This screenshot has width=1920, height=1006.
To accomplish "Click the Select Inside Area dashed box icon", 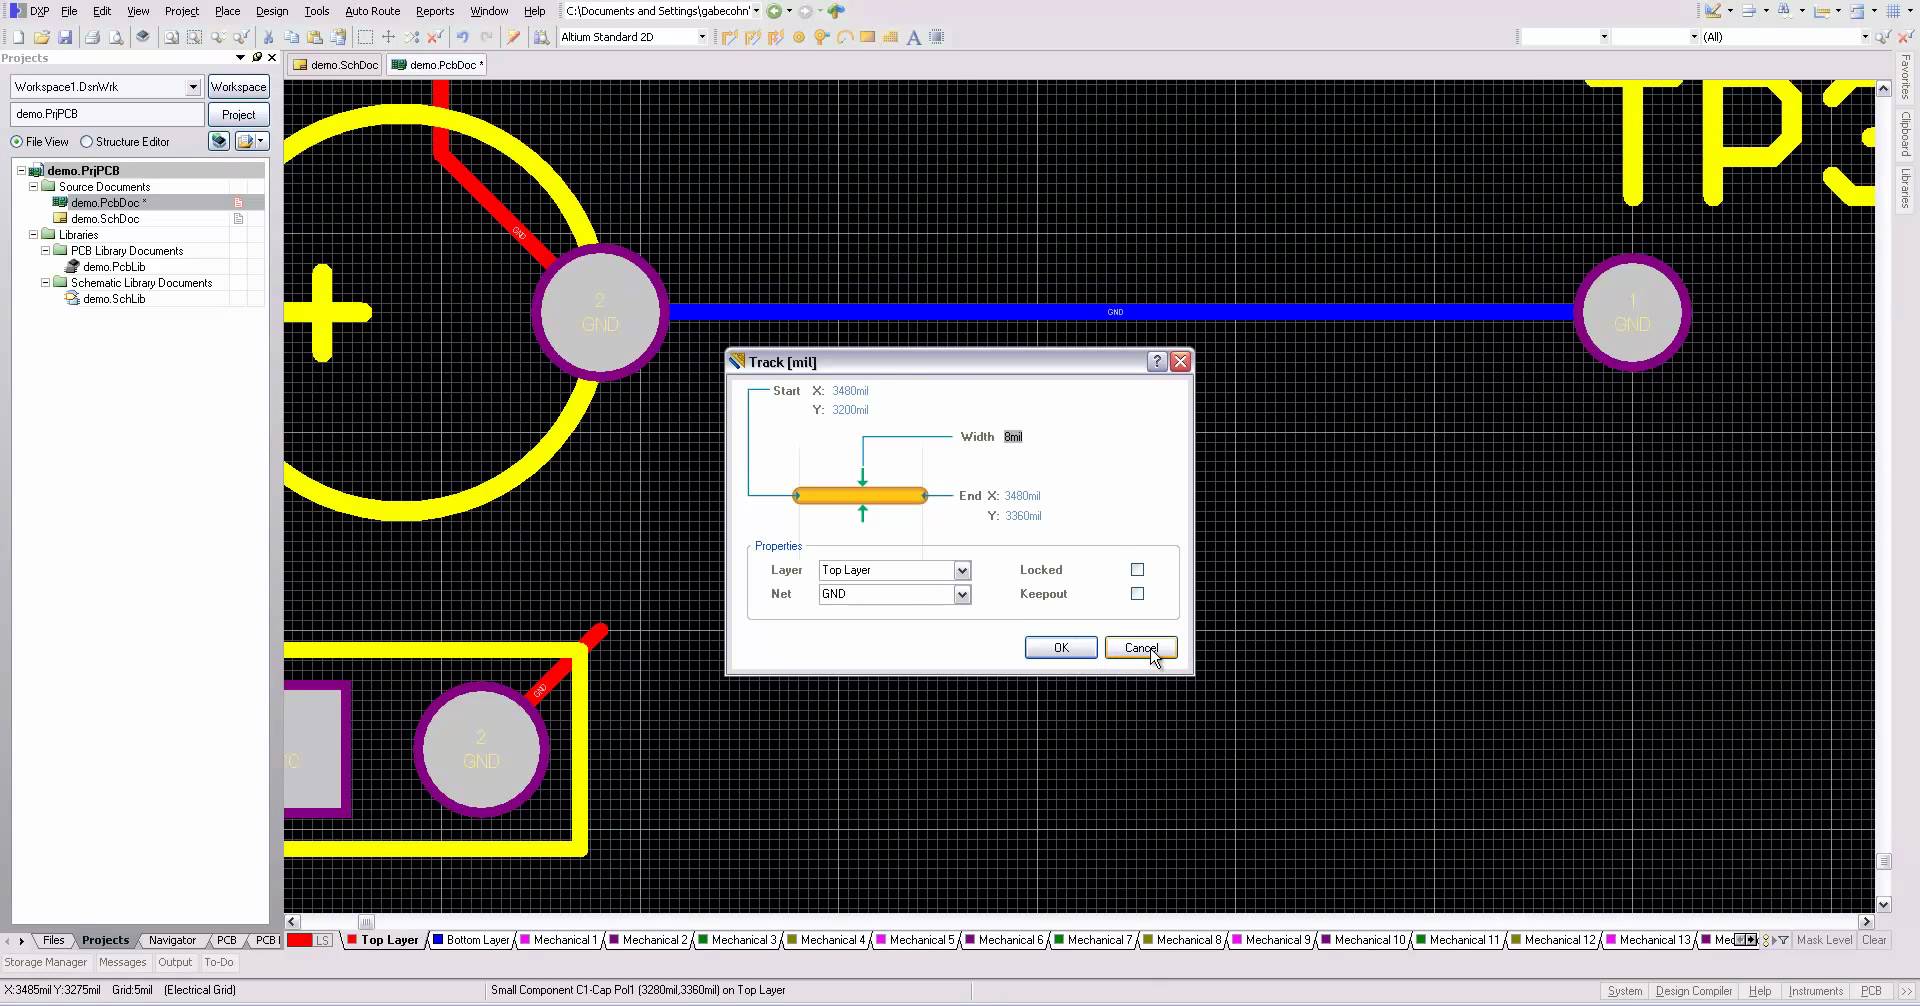I will (x=365, y=37).
